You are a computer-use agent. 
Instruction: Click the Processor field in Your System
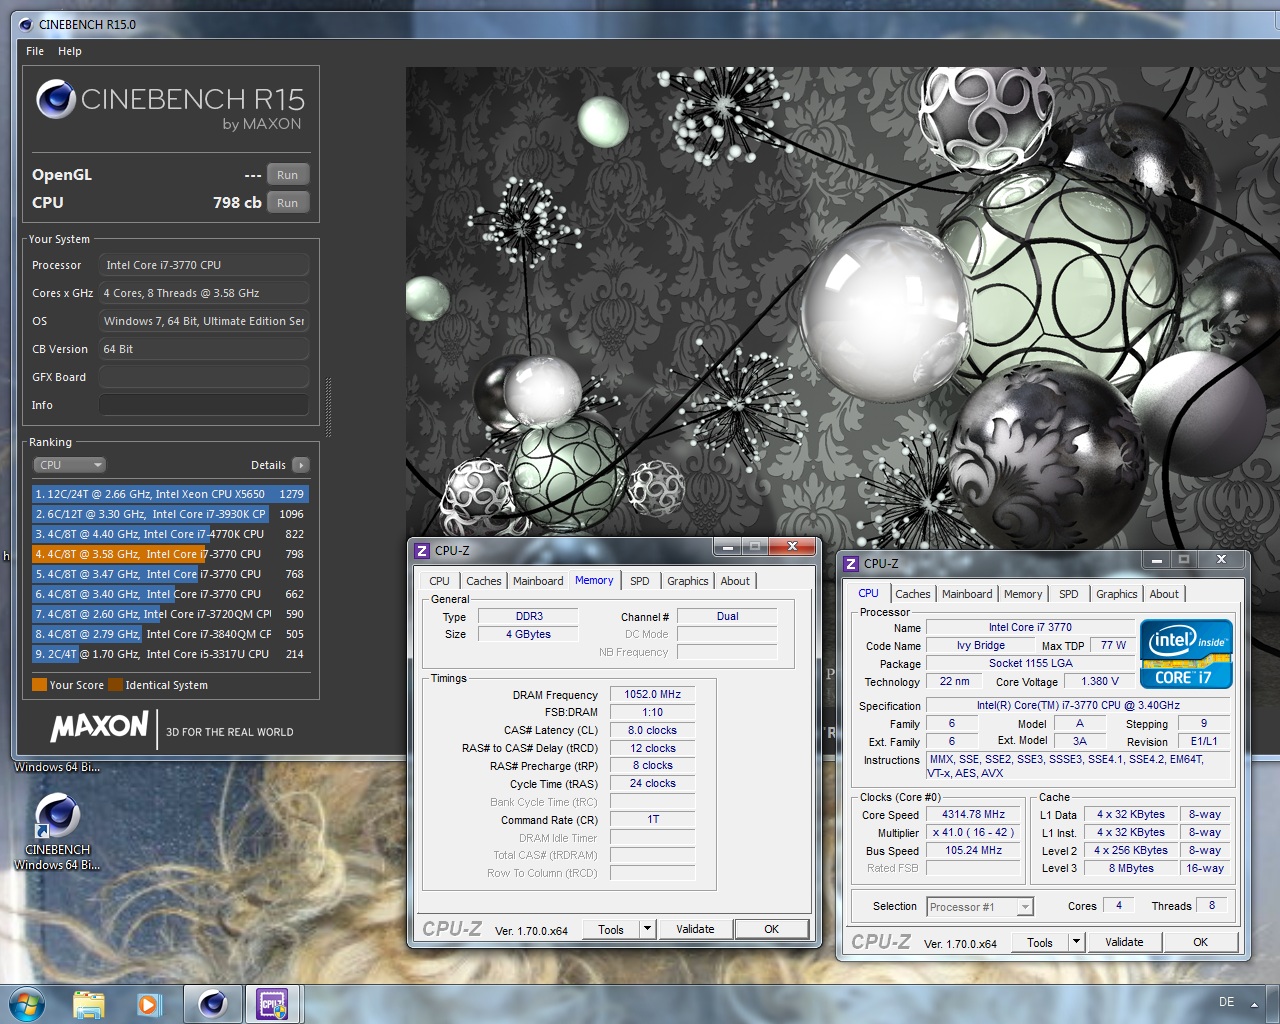click(204, 265)
